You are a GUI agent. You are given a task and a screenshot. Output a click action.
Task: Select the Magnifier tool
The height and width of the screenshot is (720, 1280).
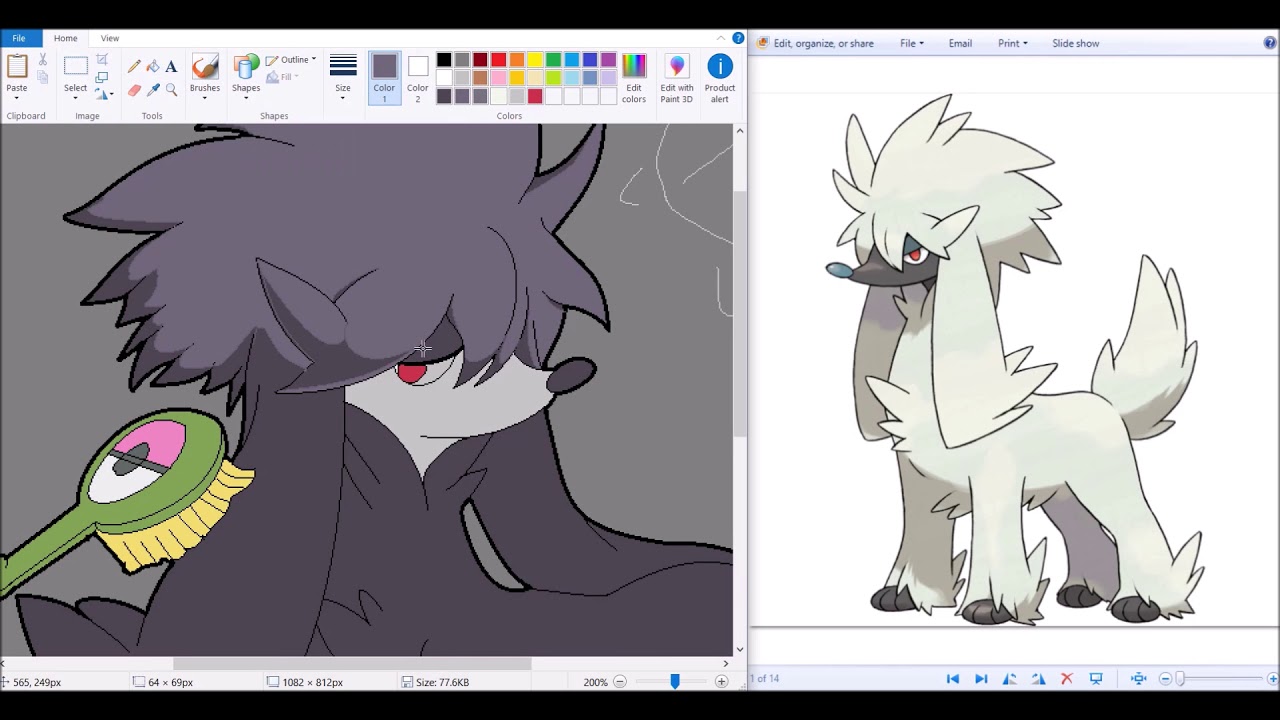coord(171,90)
